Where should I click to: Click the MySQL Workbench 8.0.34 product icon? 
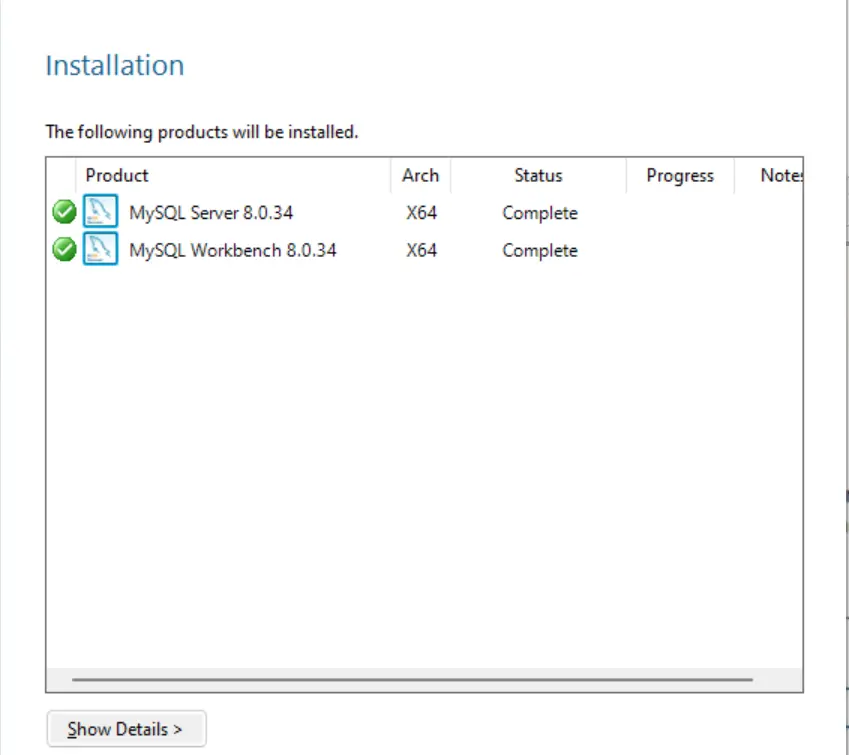point(100,249)
